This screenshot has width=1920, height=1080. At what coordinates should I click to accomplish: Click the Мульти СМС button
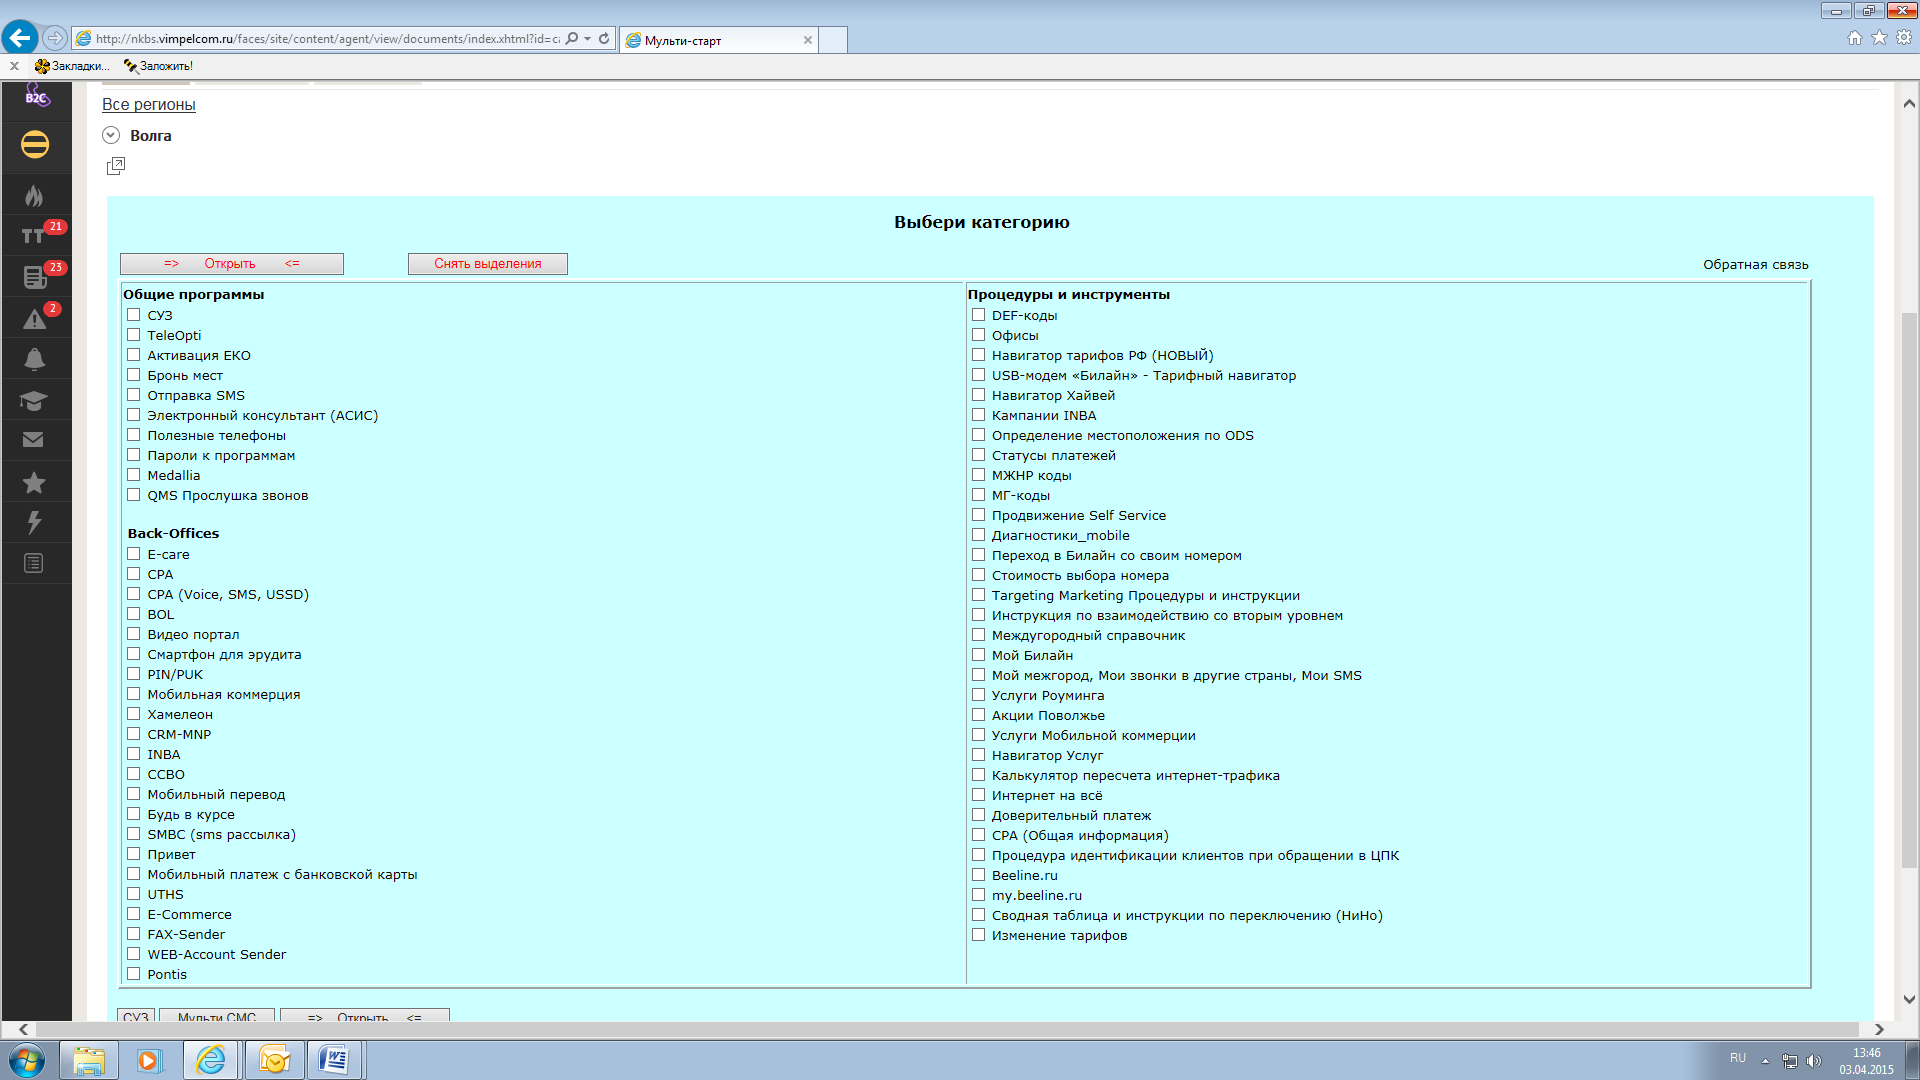pyautogui.click(x=217, y=1016)
